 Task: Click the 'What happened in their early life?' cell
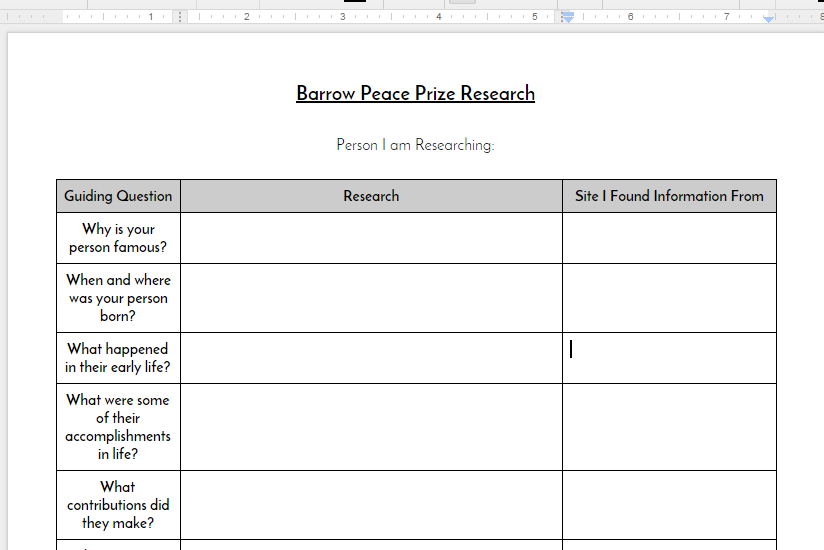point(118,358)
